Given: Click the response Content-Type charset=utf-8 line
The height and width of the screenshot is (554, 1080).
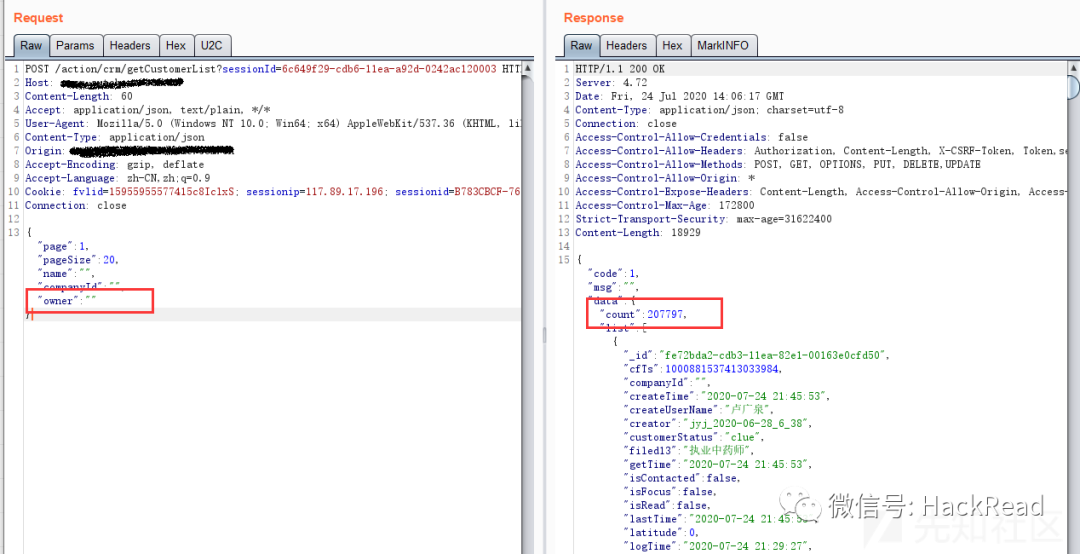Looking at the screenshot, I should point(709,110).
